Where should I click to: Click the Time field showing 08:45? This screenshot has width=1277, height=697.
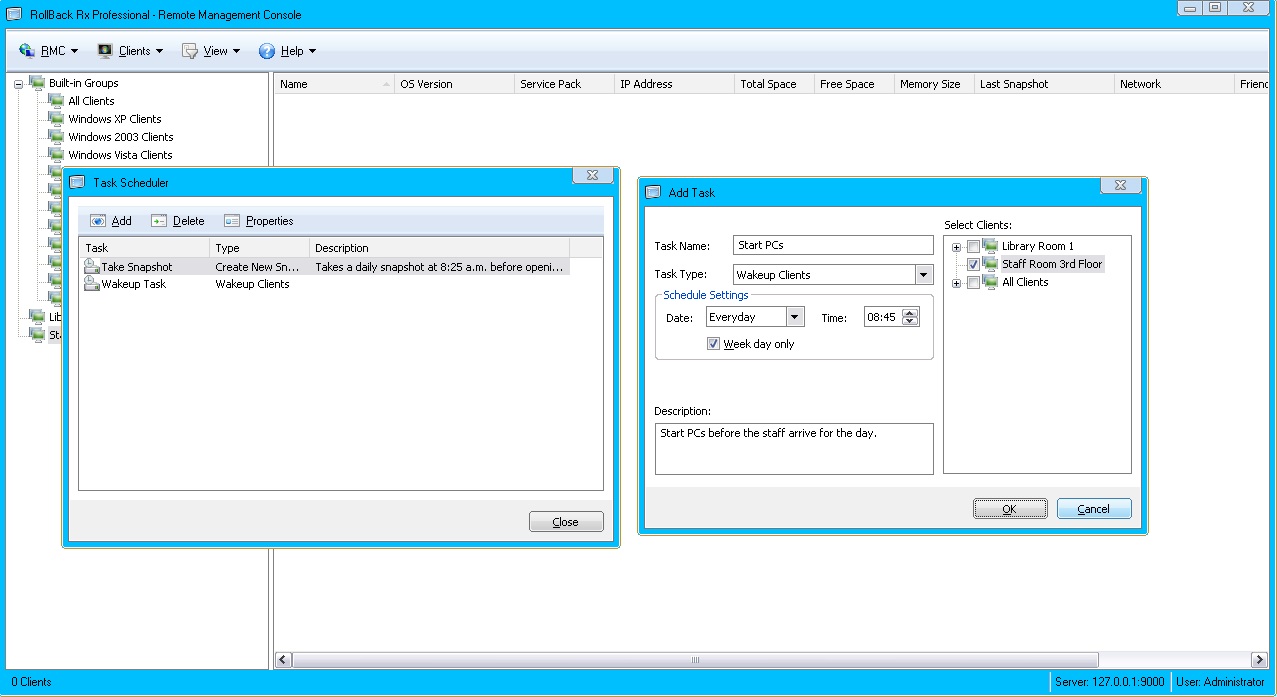click(x=883, y=317)
